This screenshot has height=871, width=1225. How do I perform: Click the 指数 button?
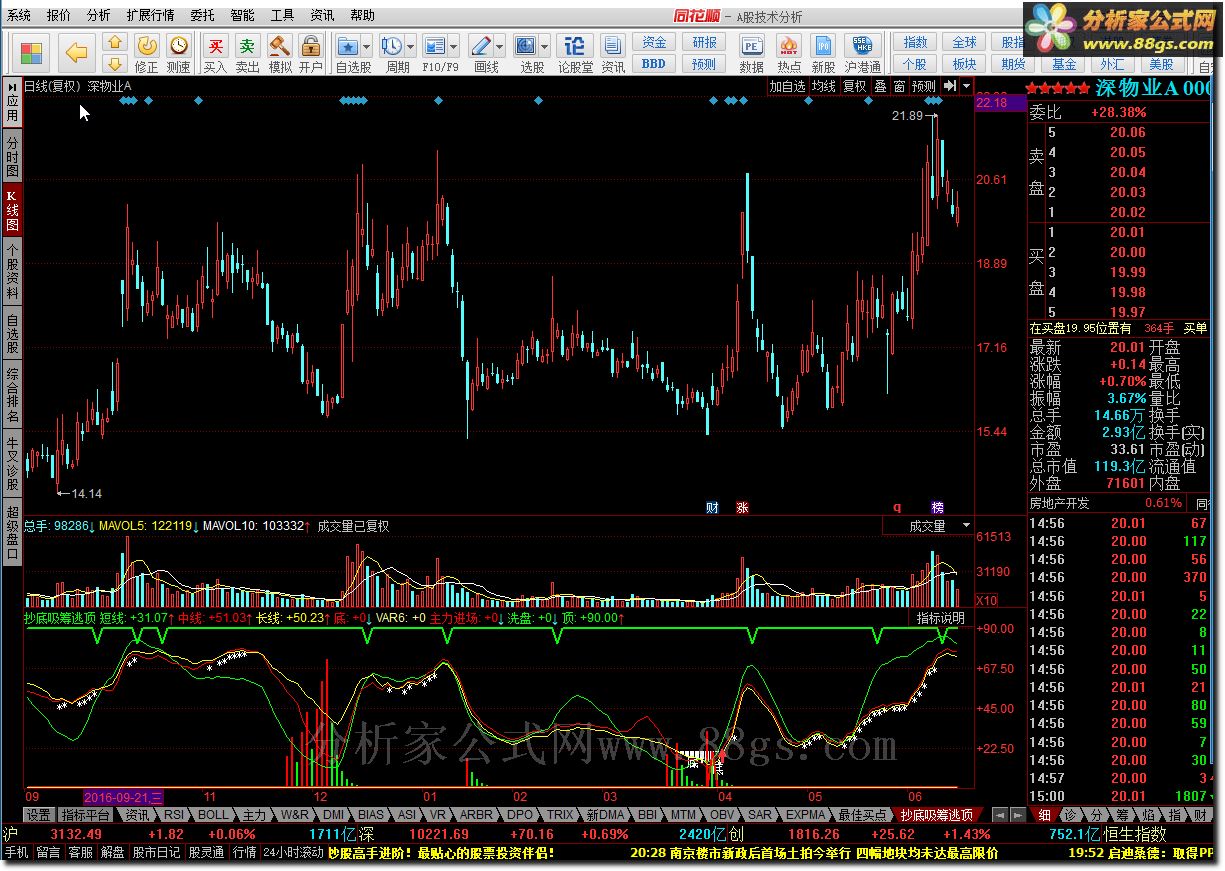click(x=916, y=43)
